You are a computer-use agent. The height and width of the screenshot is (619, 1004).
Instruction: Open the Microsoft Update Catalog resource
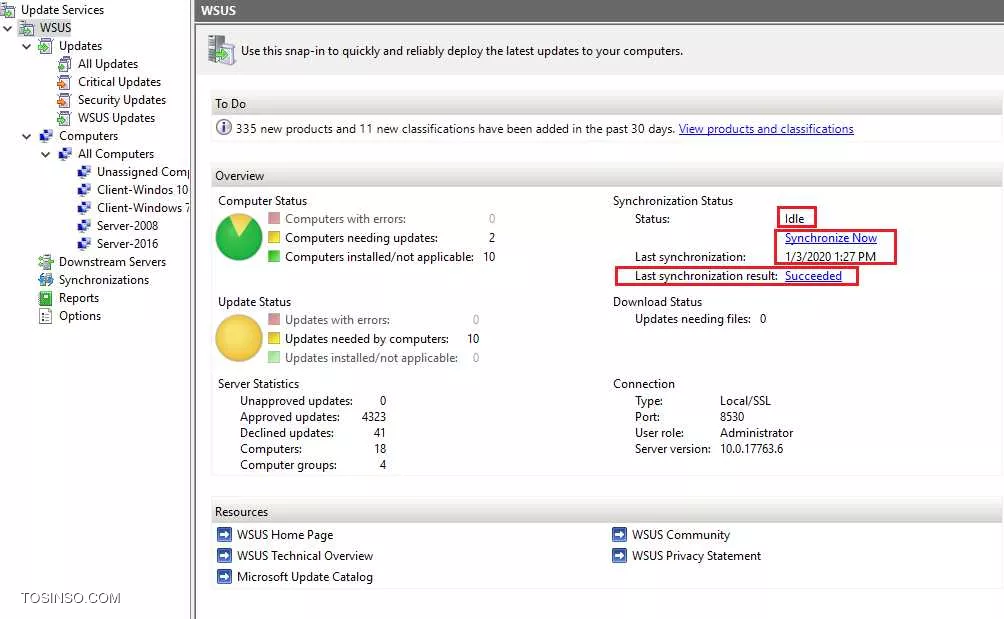(305, 577)
